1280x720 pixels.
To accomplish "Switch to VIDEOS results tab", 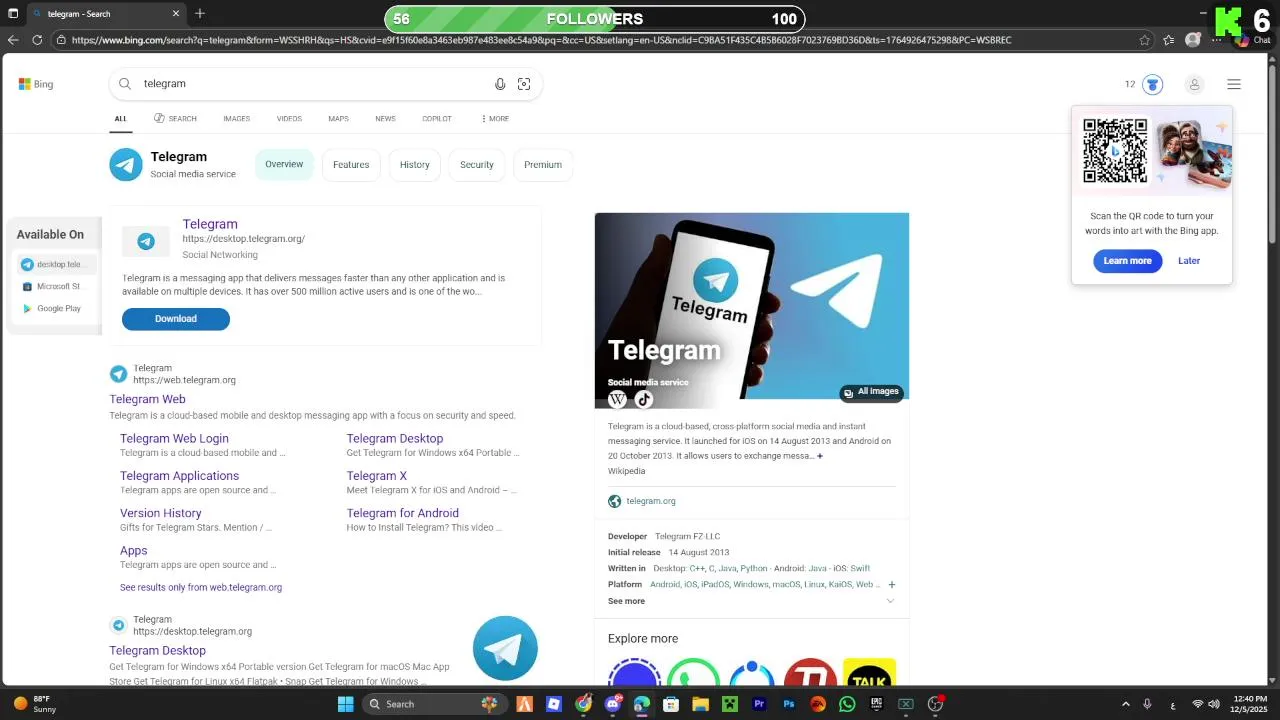I will coord(289,119).
